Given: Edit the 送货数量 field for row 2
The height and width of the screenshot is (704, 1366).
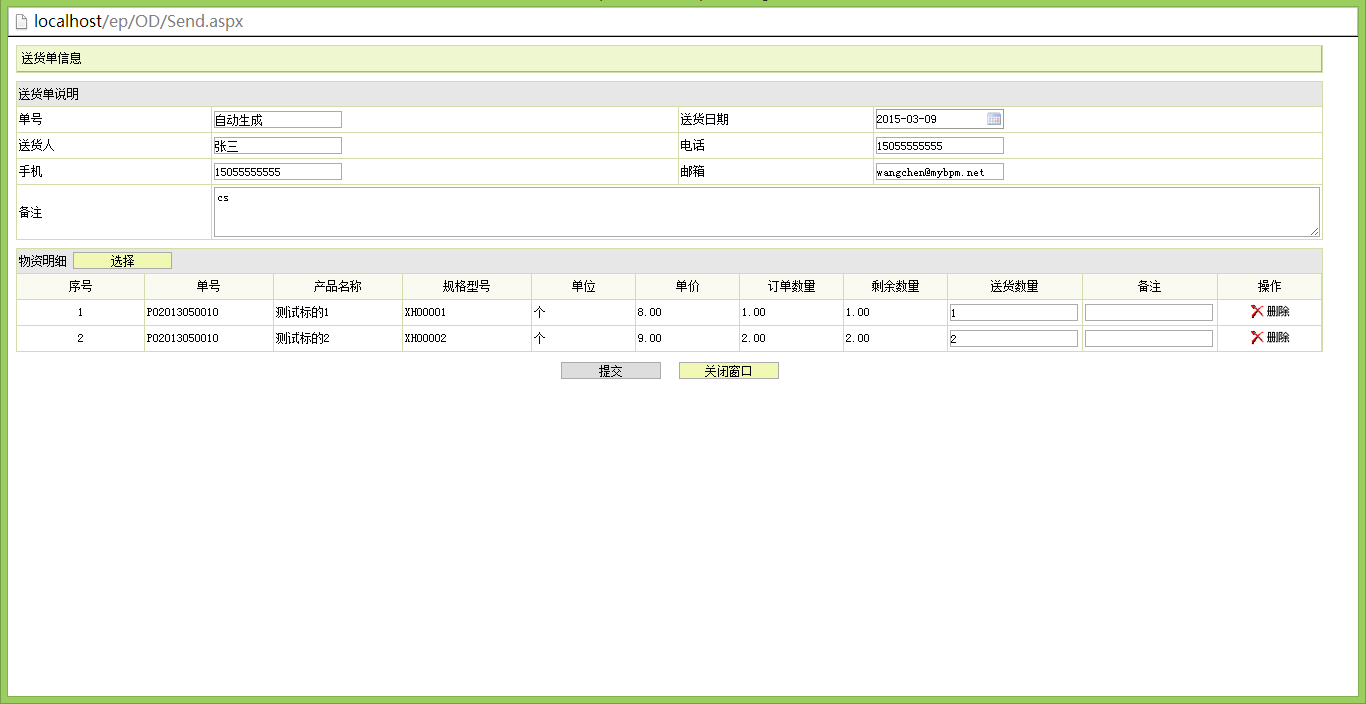Looking at the screenshot, I should click(x=1013, y=339).
